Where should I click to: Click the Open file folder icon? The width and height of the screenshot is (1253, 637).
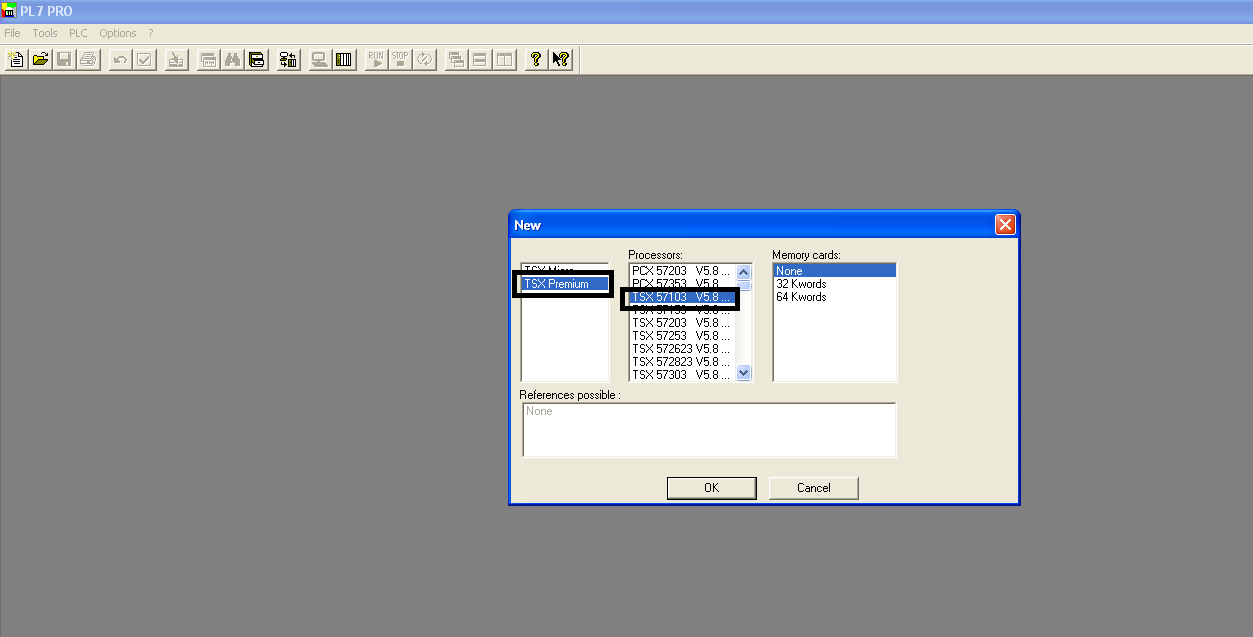point(40,59)
